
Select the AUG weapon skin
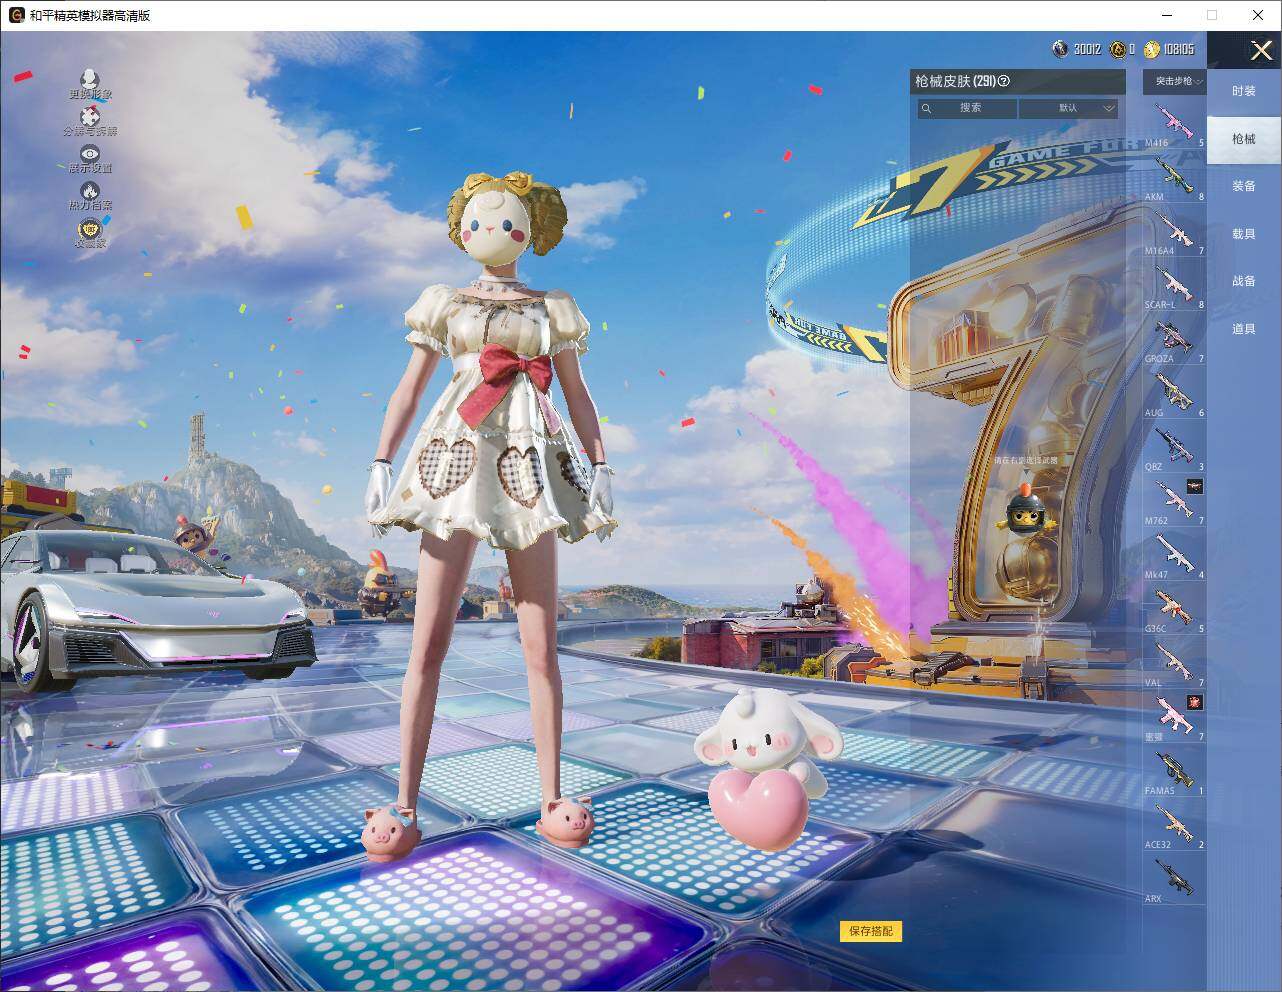[x=1174, y=394]
